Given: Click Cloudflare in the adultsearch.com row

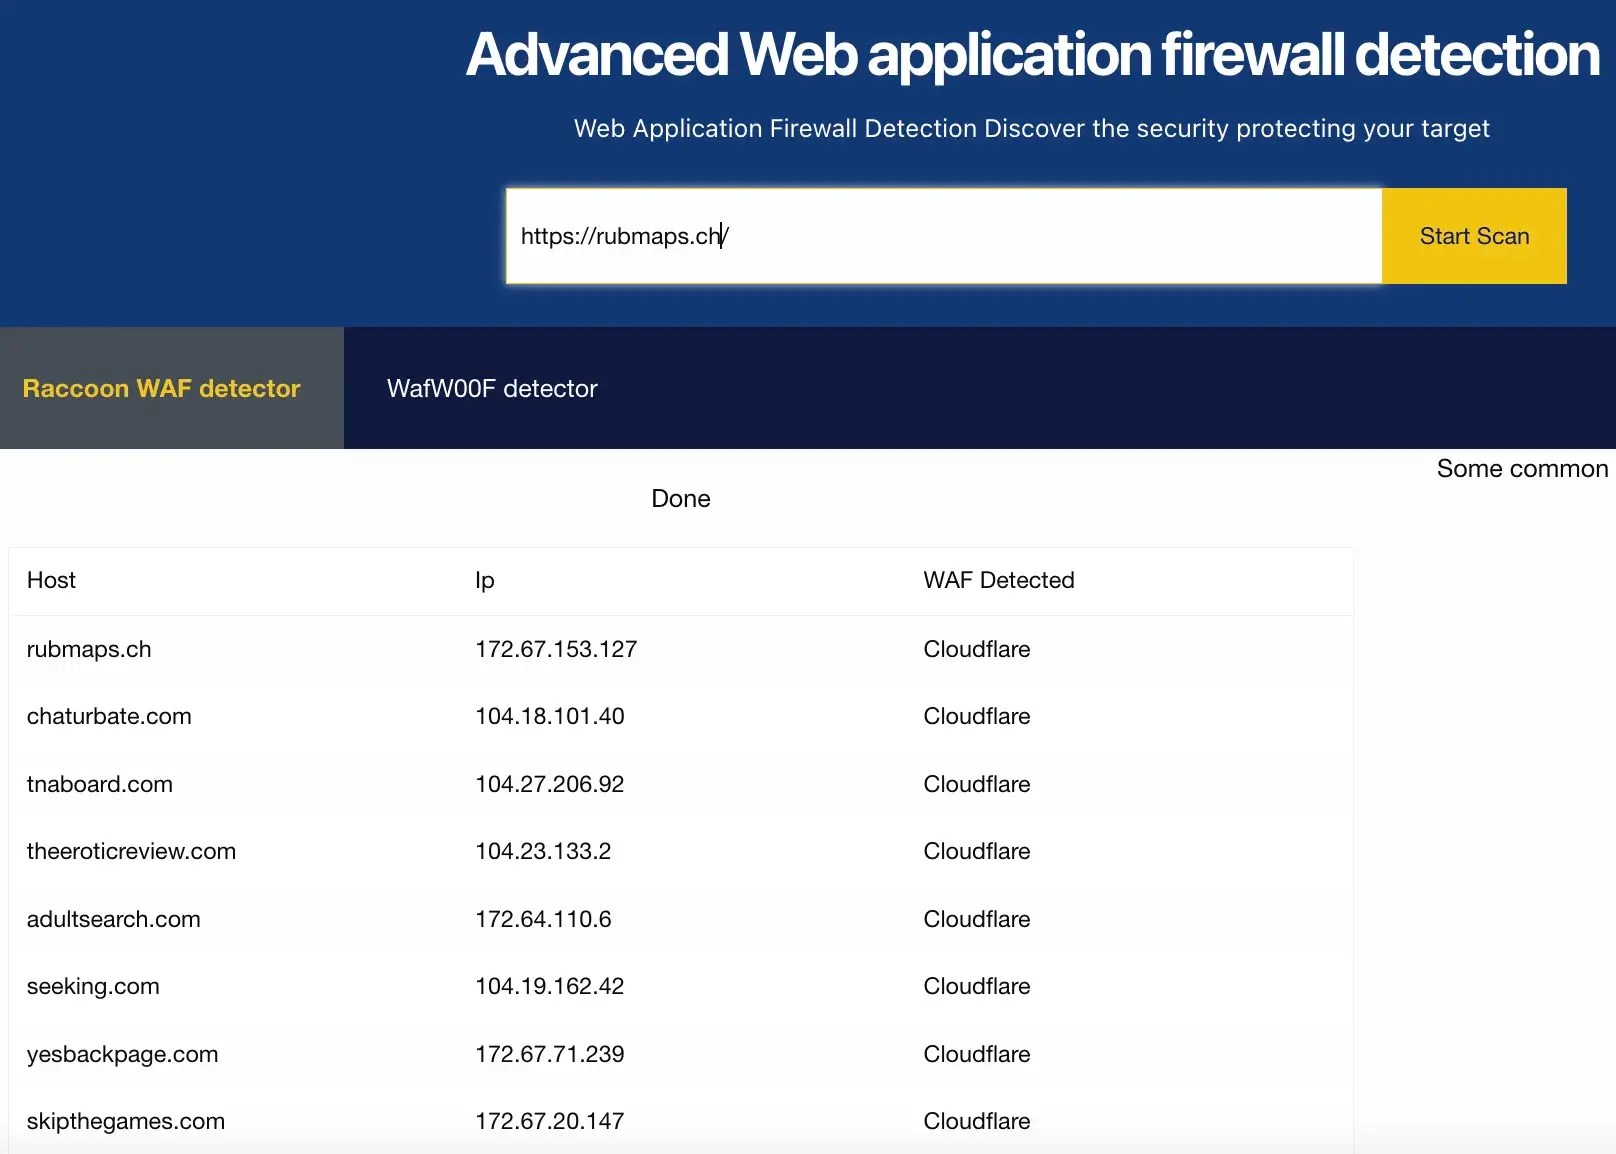Looking at the screenshot, I should [x=977, y=919].
